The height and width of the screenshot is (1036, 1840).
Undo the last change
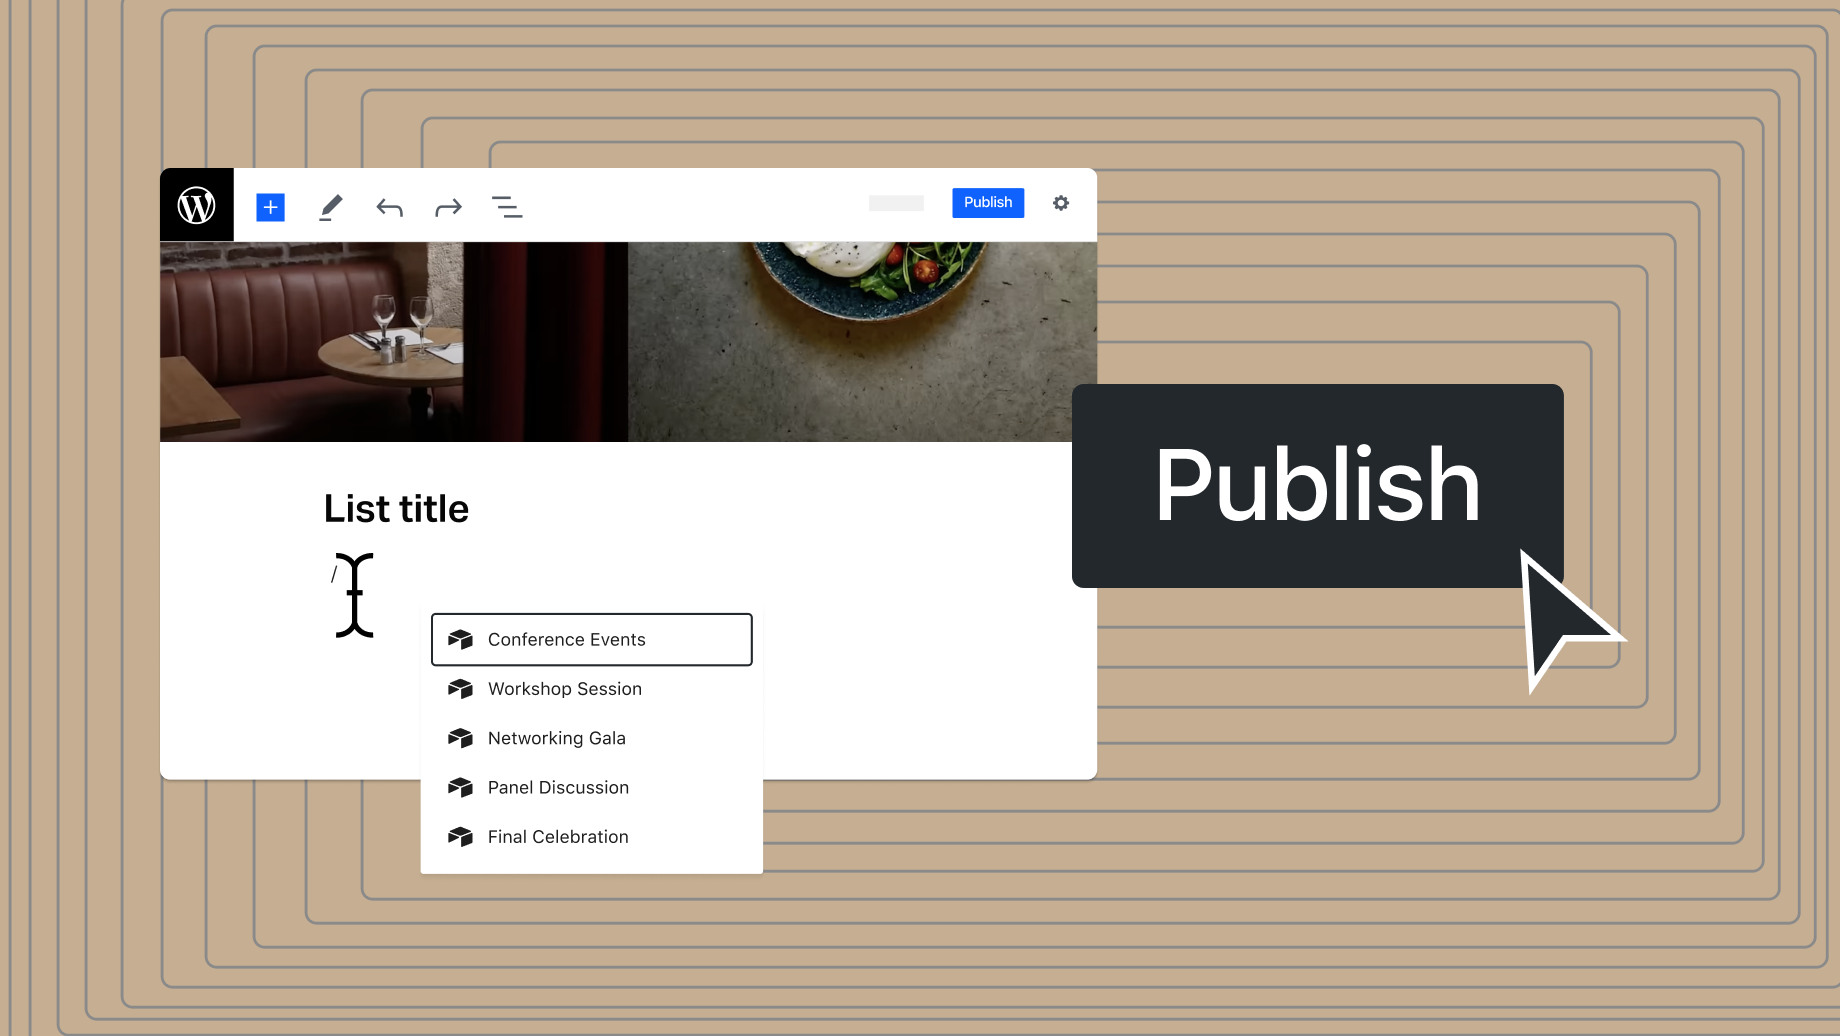[389, 207]
